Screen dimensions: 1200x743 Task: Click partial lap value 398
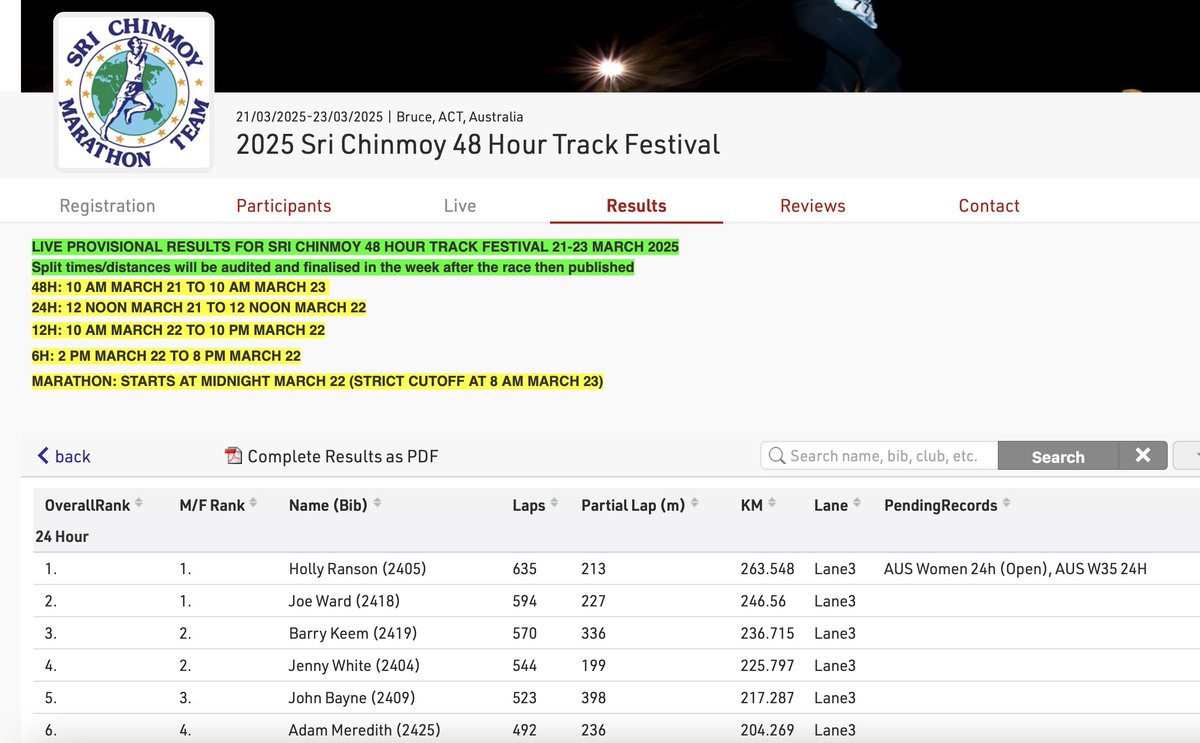point(594,697)
